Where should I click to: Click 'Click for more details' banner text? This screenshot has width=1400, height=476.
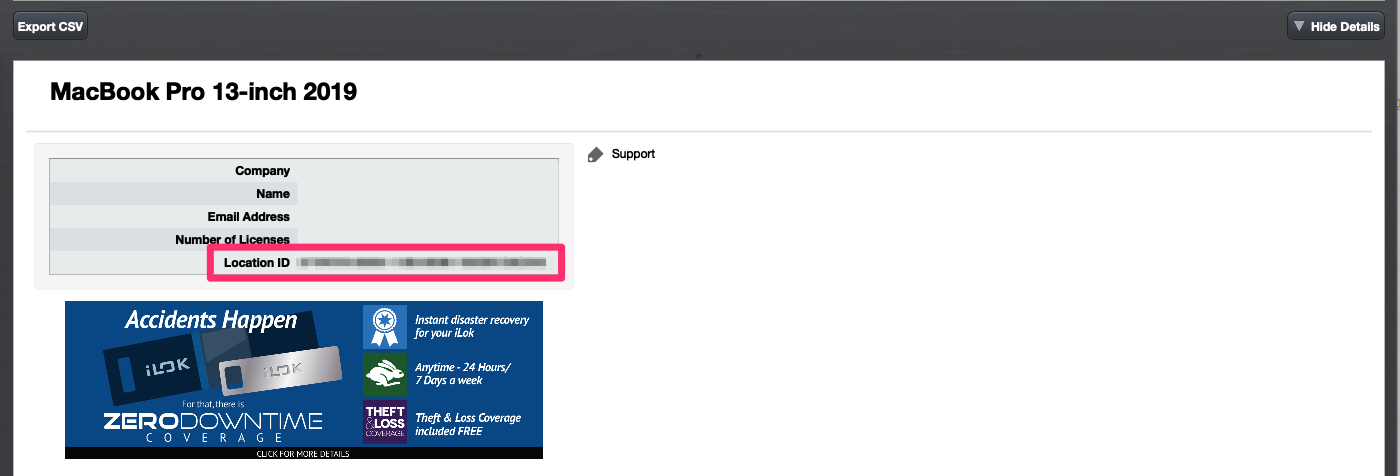(x=303, y=454)
